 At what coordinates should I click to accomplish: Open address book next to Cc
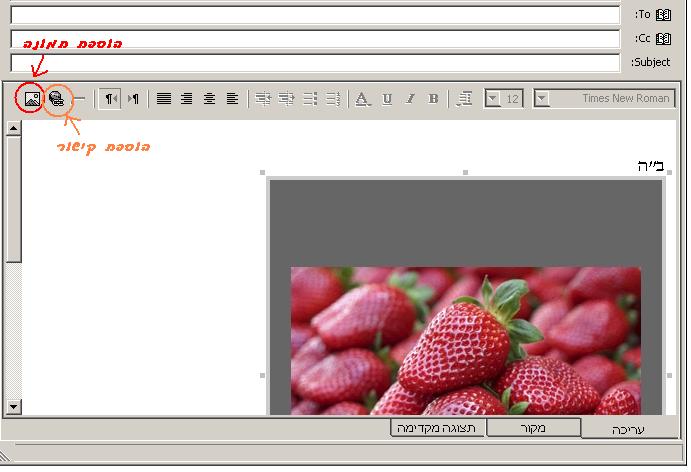[663, 39]
